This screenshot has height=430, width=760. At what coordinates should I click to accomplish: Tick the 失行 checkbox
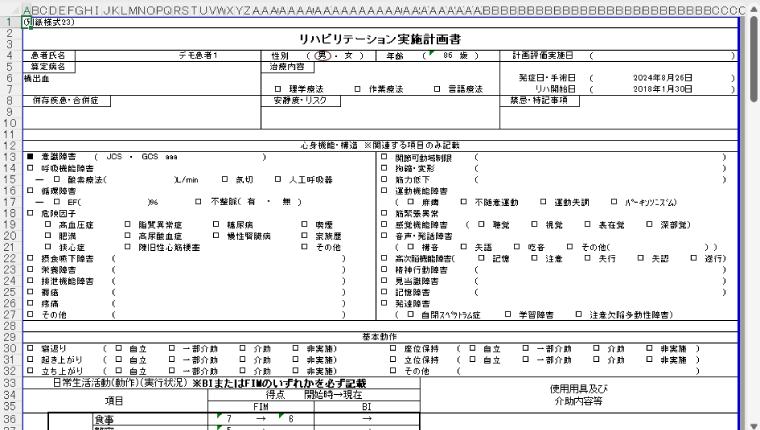(x=587, y=258)
